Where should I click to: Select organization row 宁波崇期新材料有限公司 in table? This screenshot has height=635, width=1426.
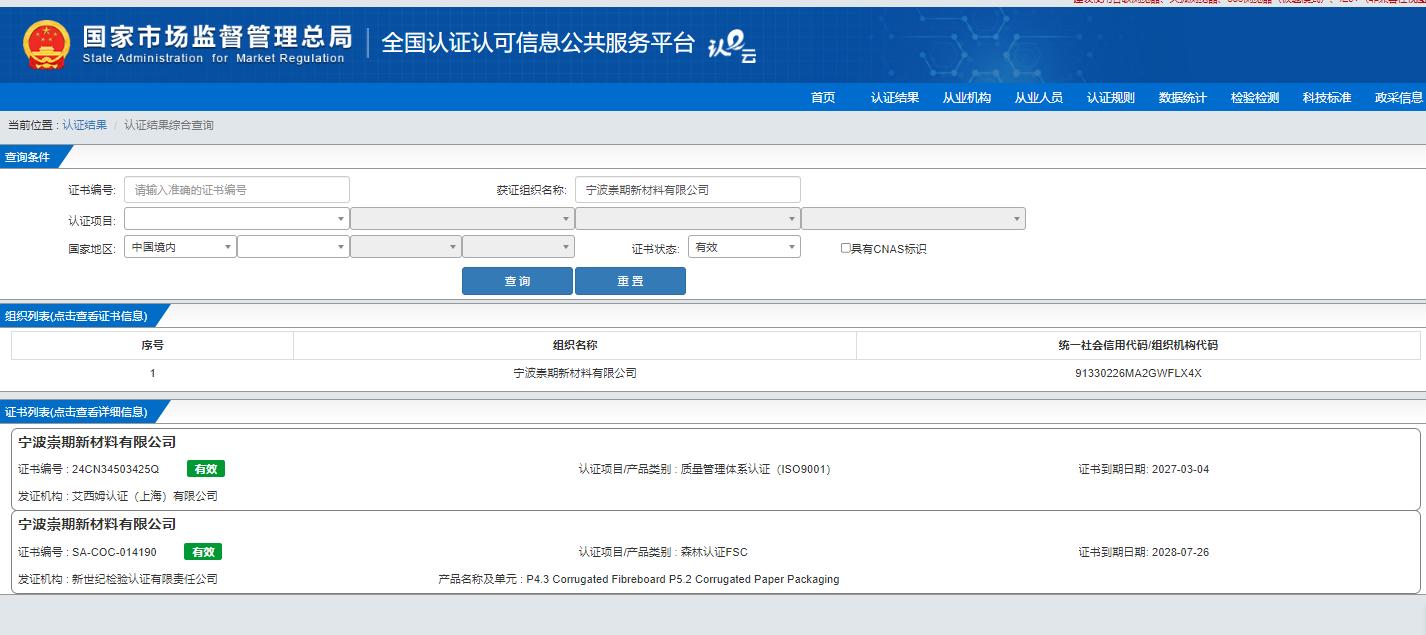[575, 373]
